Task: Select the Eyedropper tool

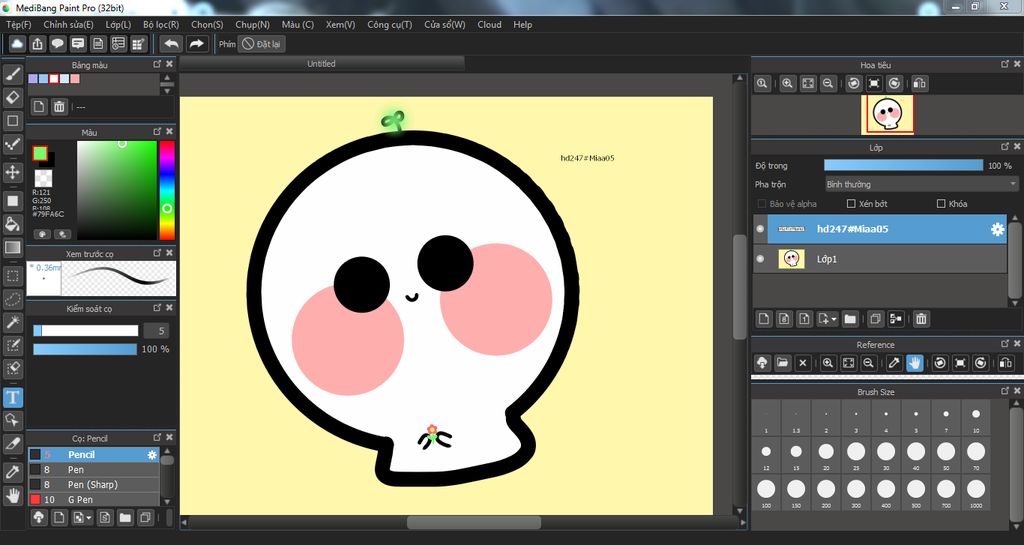Action: [x=13, y=471]
